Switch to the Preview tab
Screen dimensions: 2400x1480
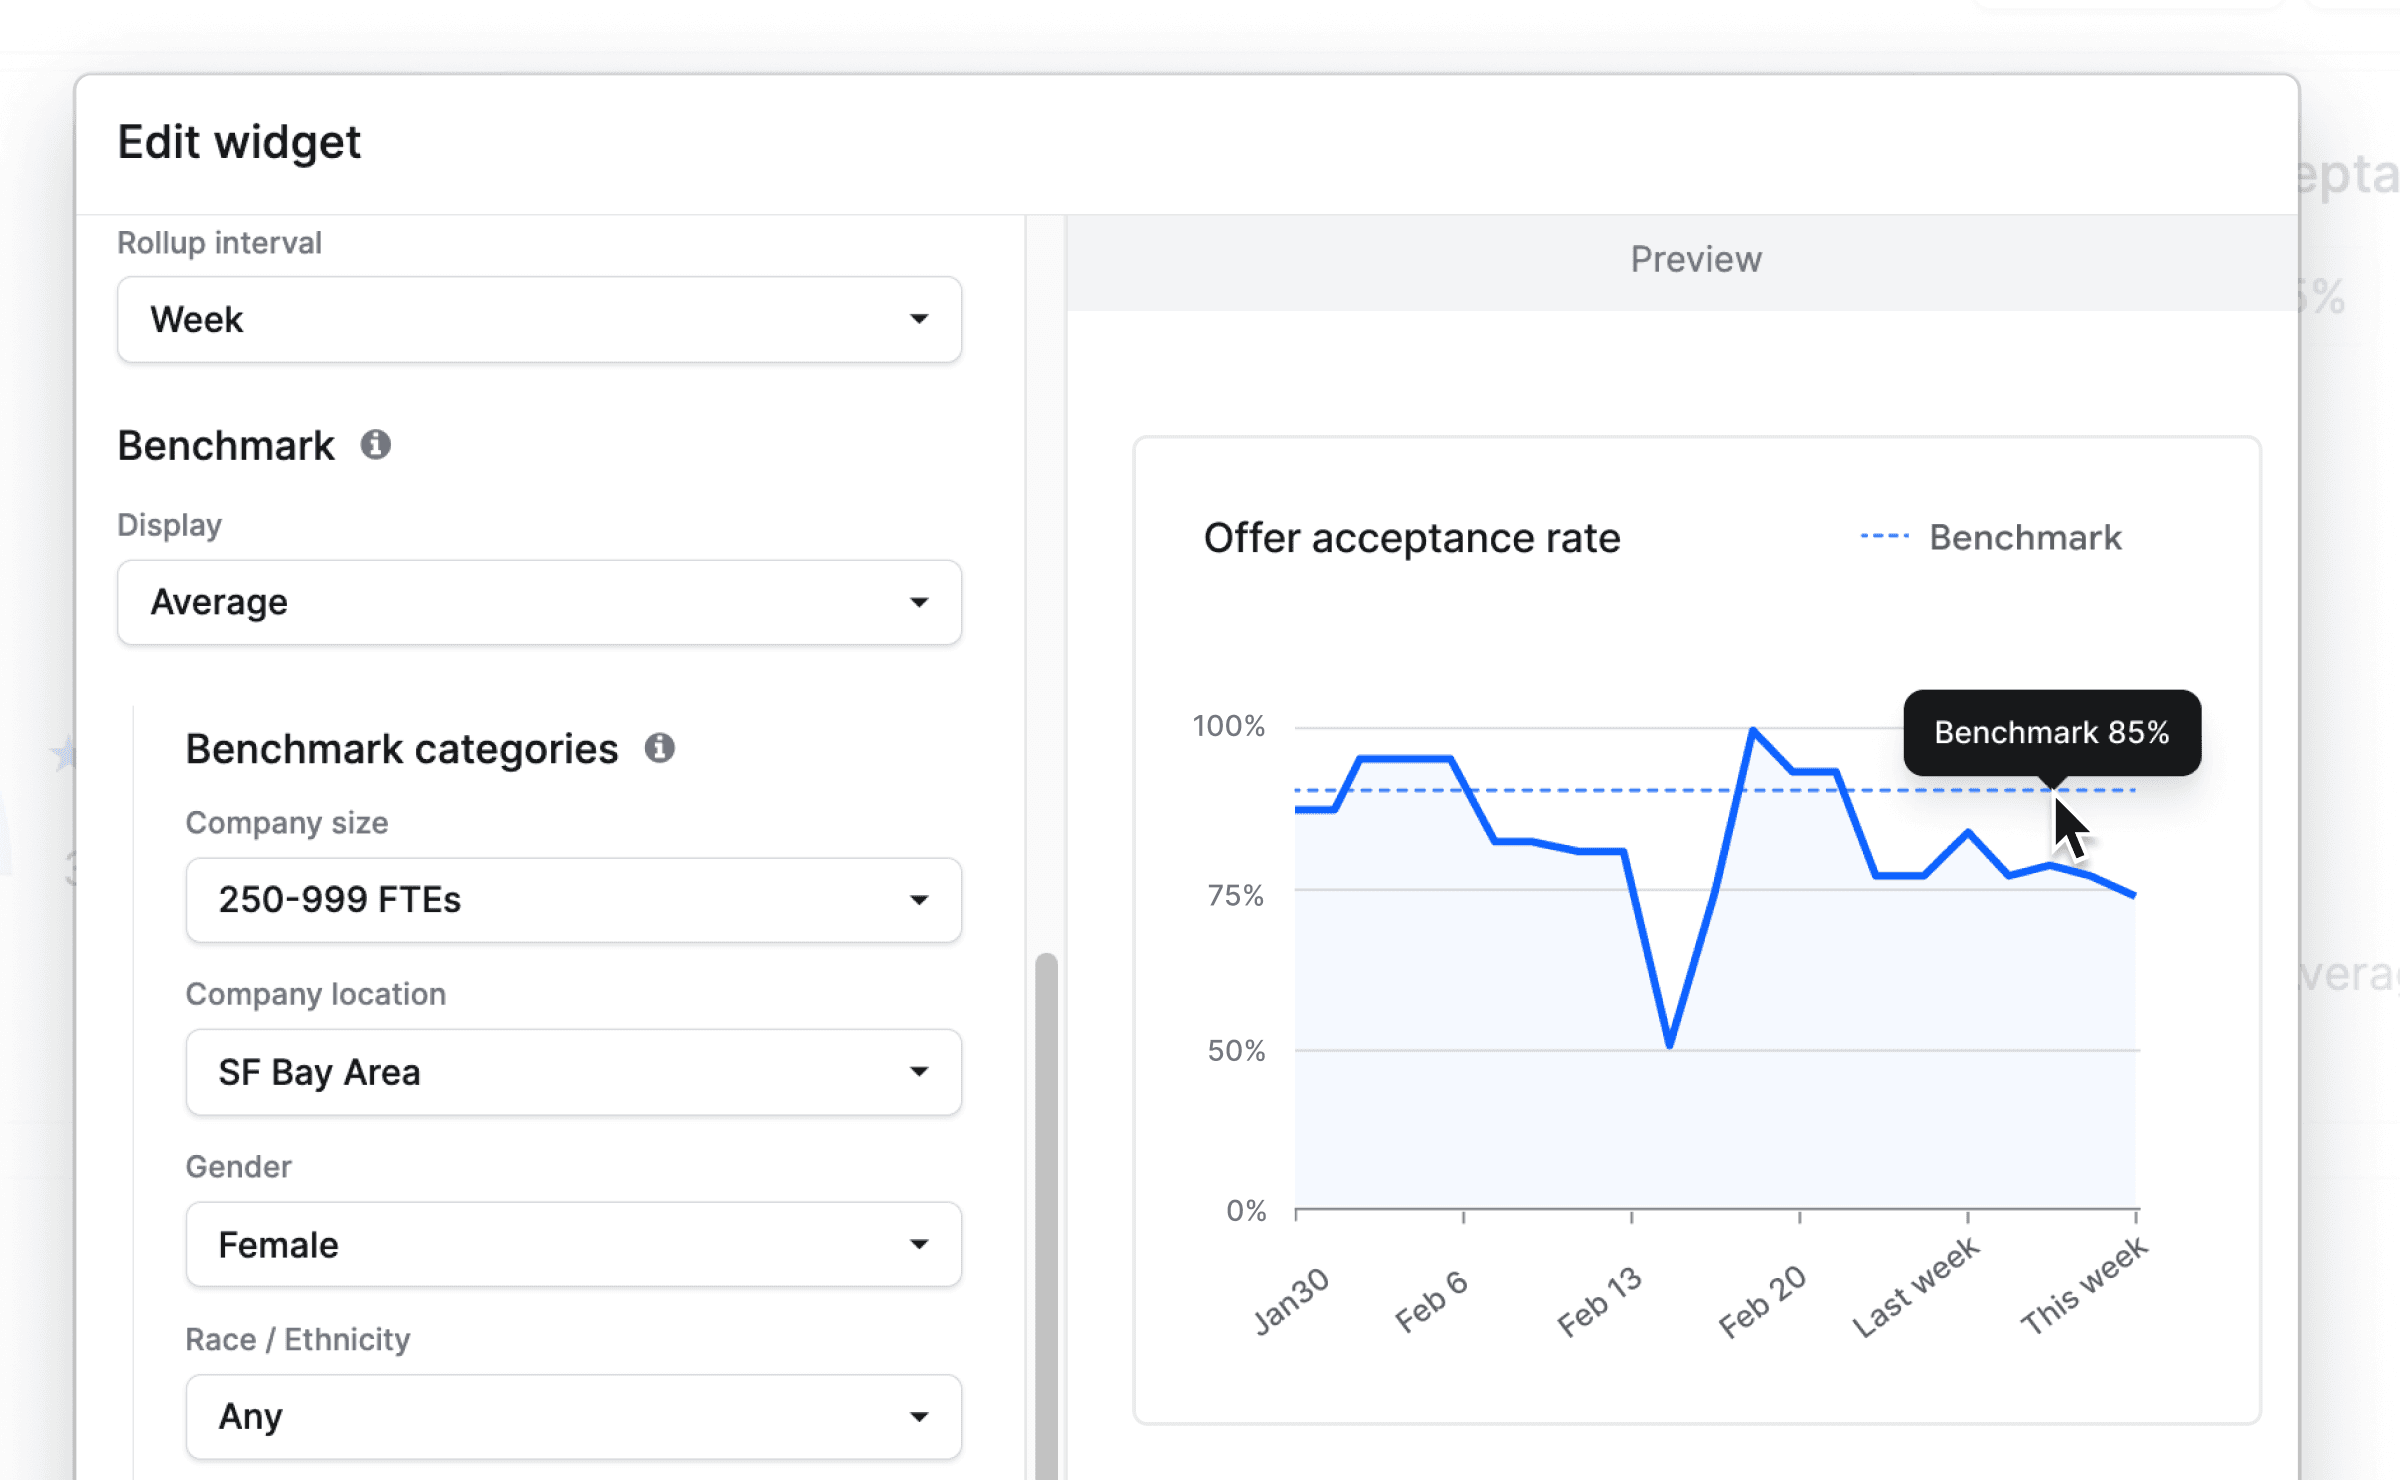click(1695, 259)
